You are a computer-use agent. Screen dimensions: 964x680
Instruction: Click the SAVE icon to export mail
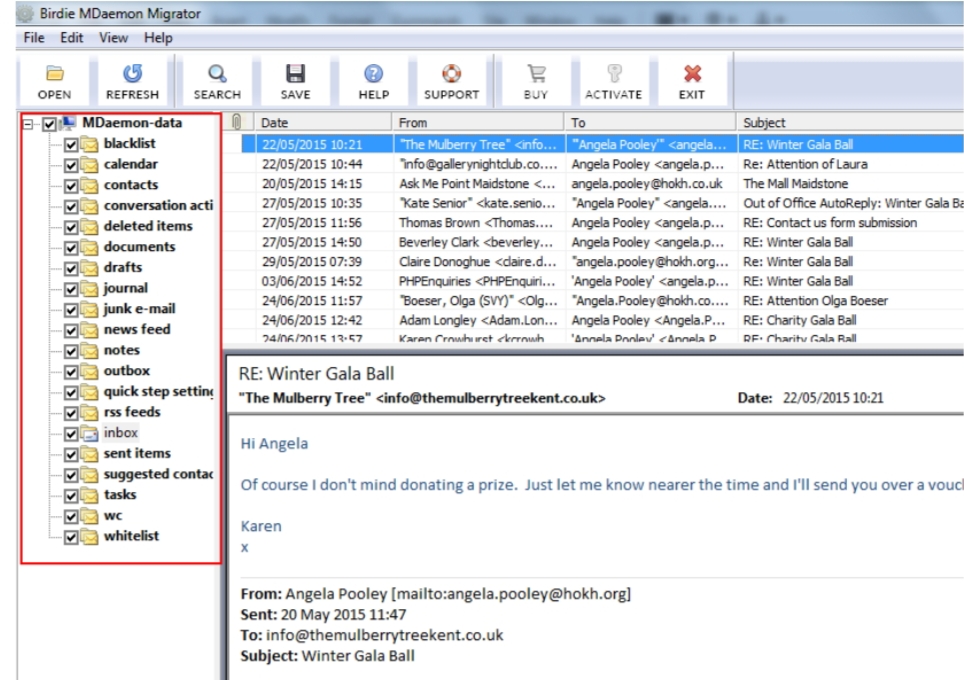point(294,80)
